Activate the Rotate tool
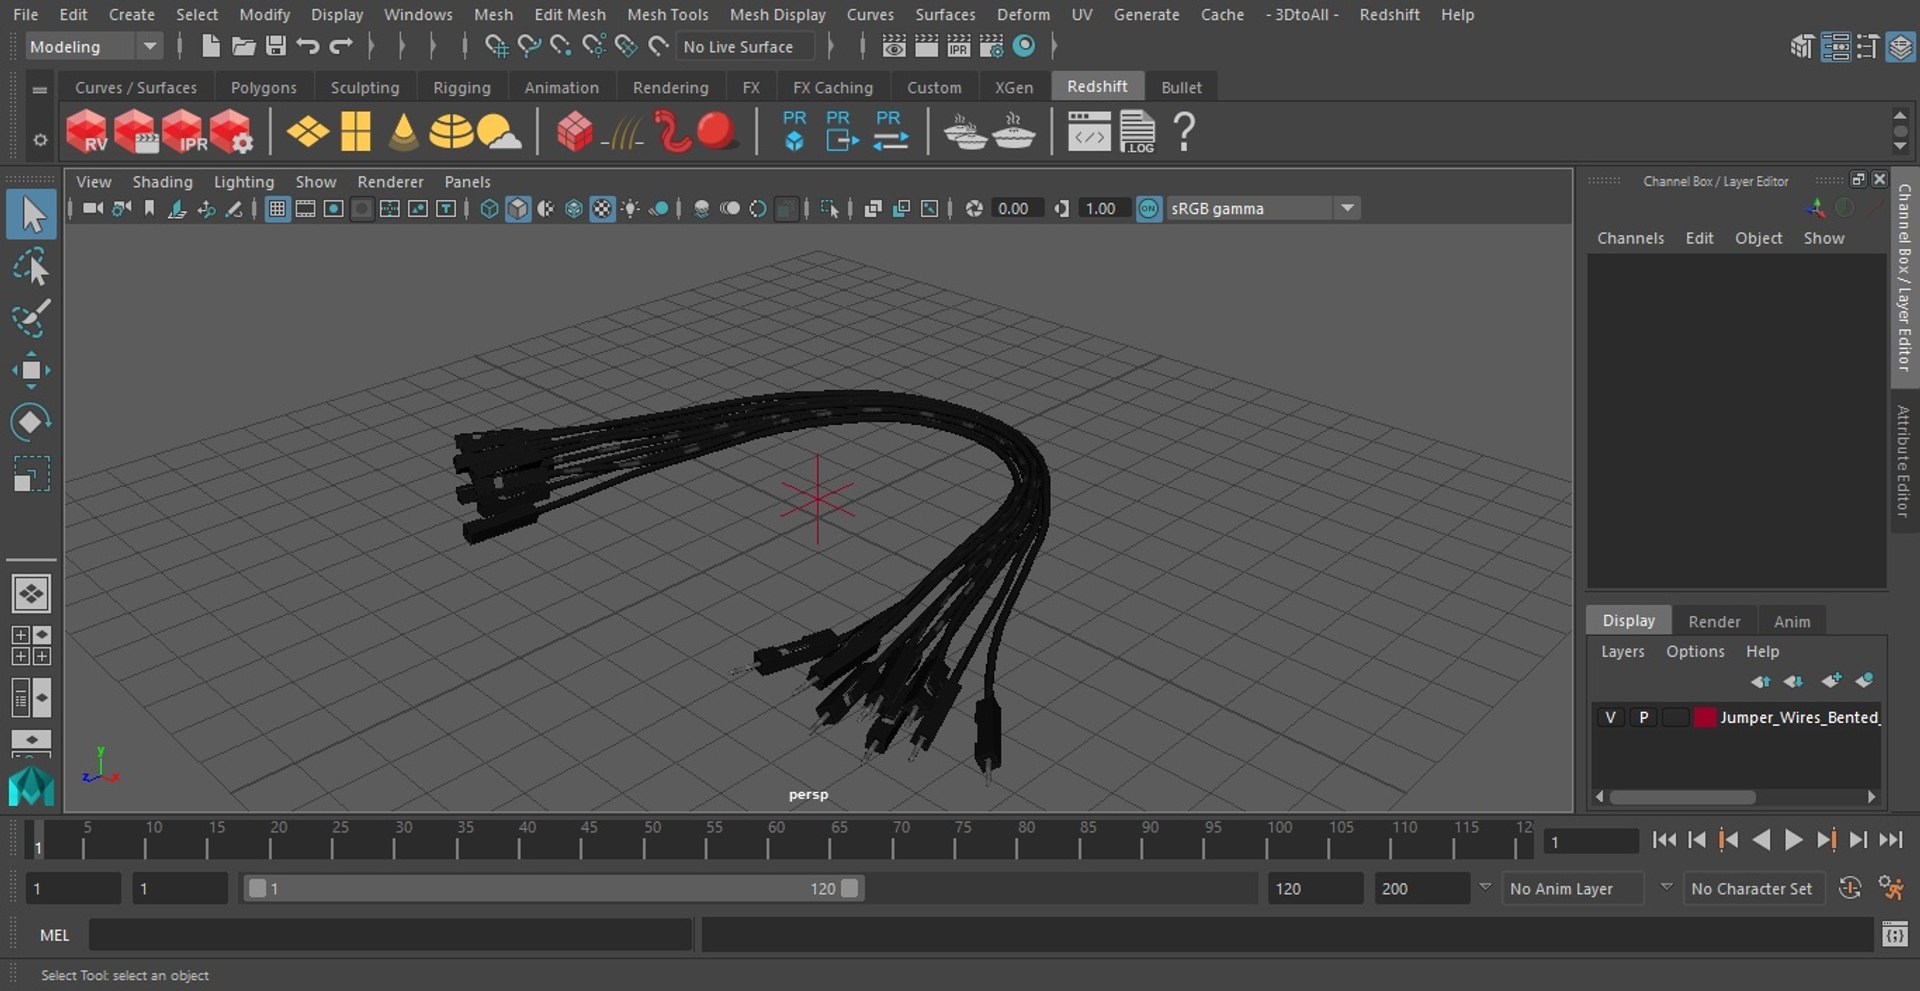The height and width of the screenshot is (991, 1920). [x=31, y=422]
